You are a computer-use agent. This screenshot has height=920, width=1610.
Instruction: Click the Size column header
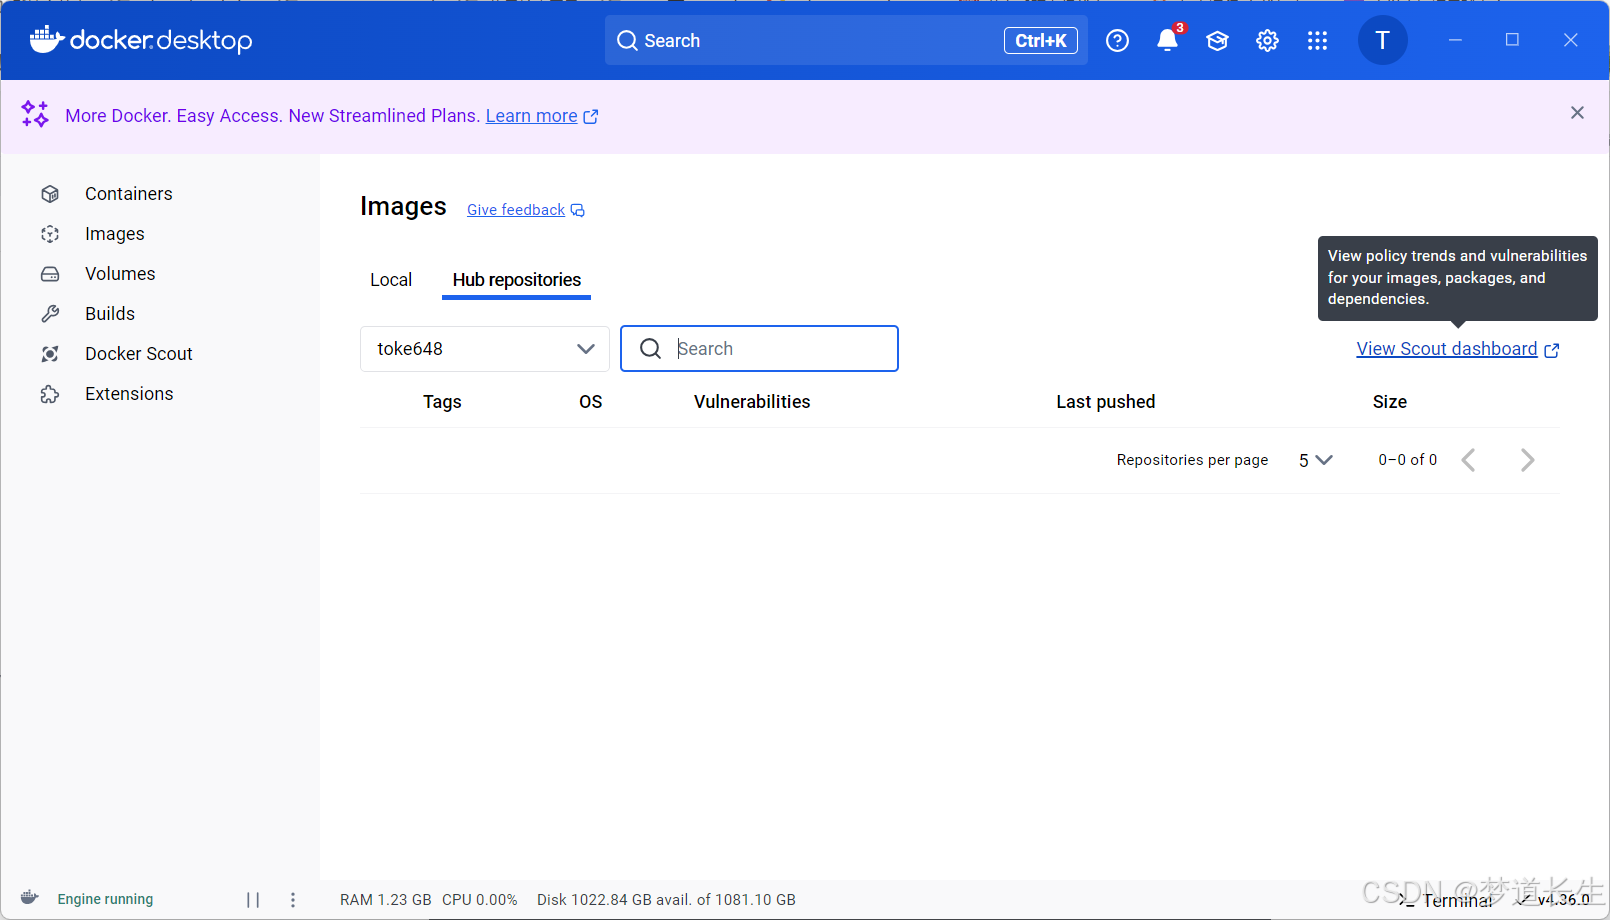click(x=1389, y=402)
